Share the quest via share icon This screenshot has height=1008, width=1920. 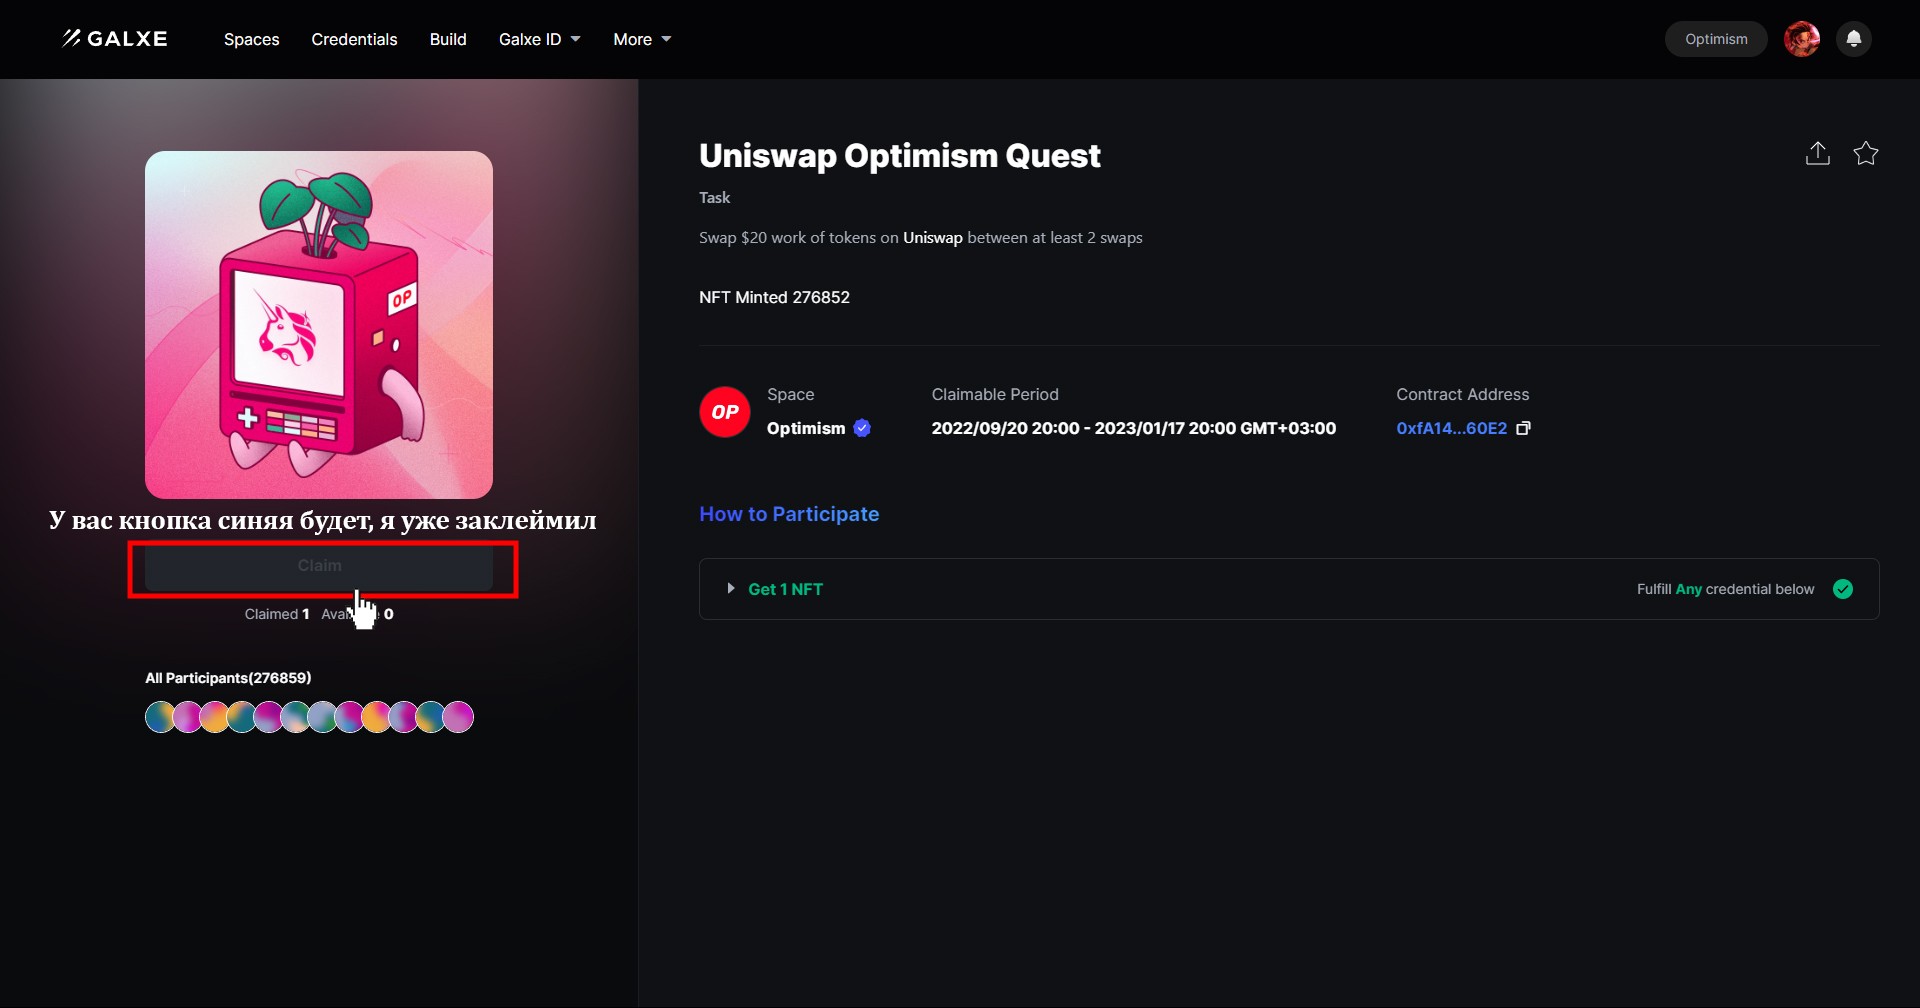tap(1818, 153)
